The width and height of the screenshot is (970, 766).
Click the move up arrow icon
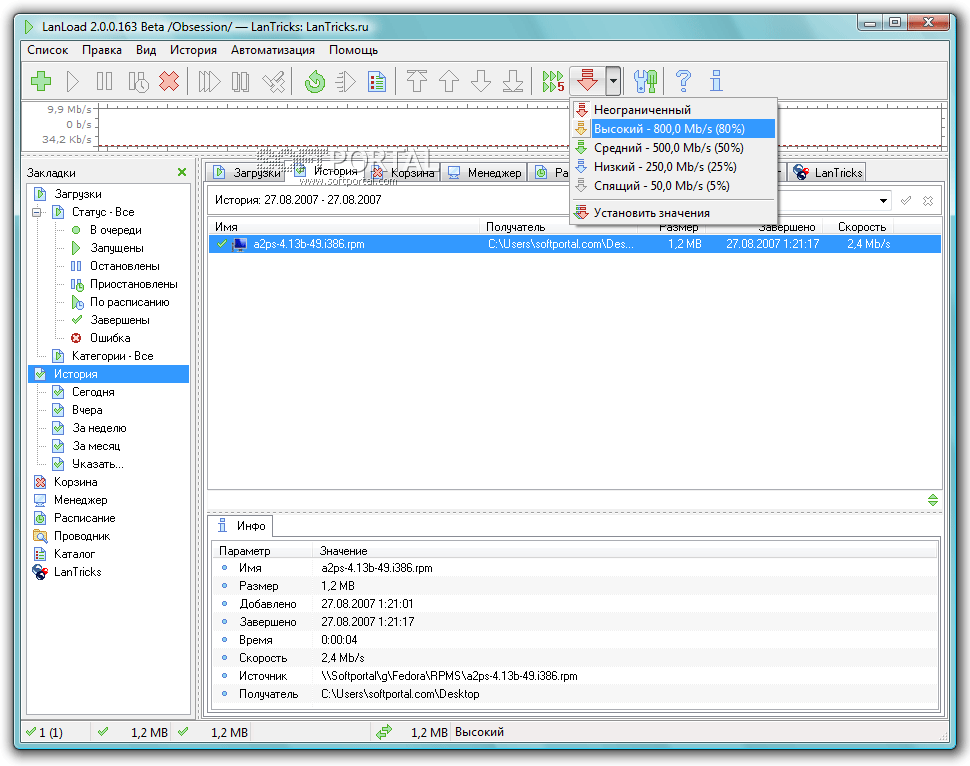[x=449, y=81]
